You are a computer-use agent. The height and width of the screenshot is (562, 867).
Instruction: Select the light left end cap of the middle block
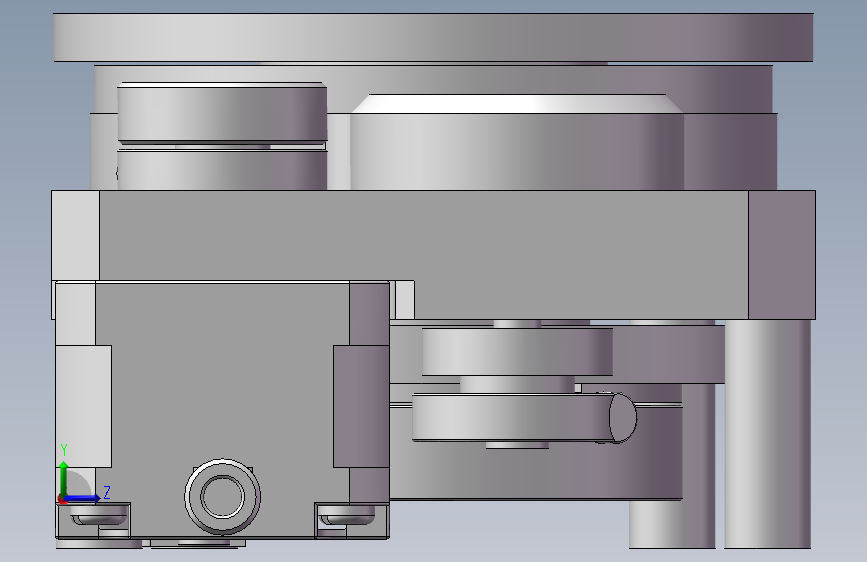pyautogui.click(x=76, y=235)
